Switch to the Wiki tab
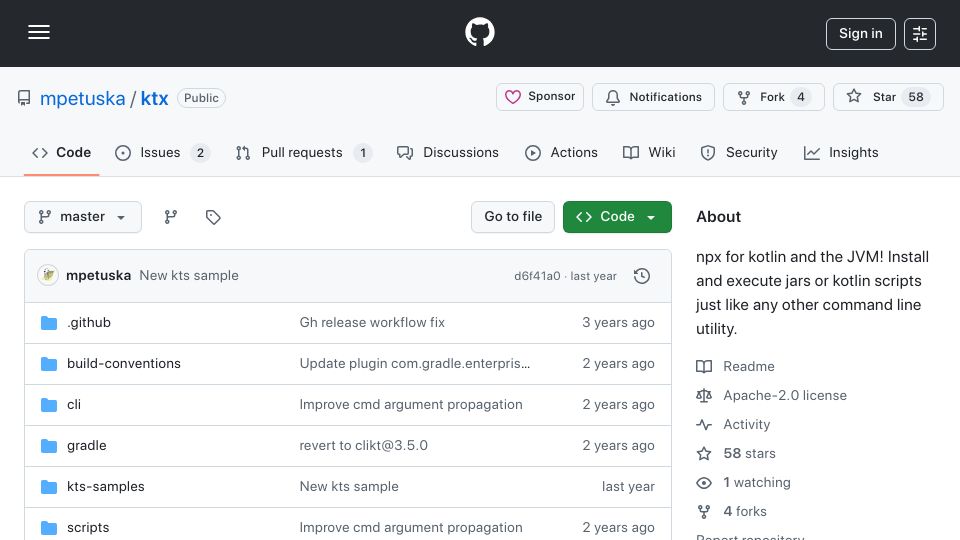Image resolution: width=960 pixels, height=540 pixels. (x=649, y=152)
